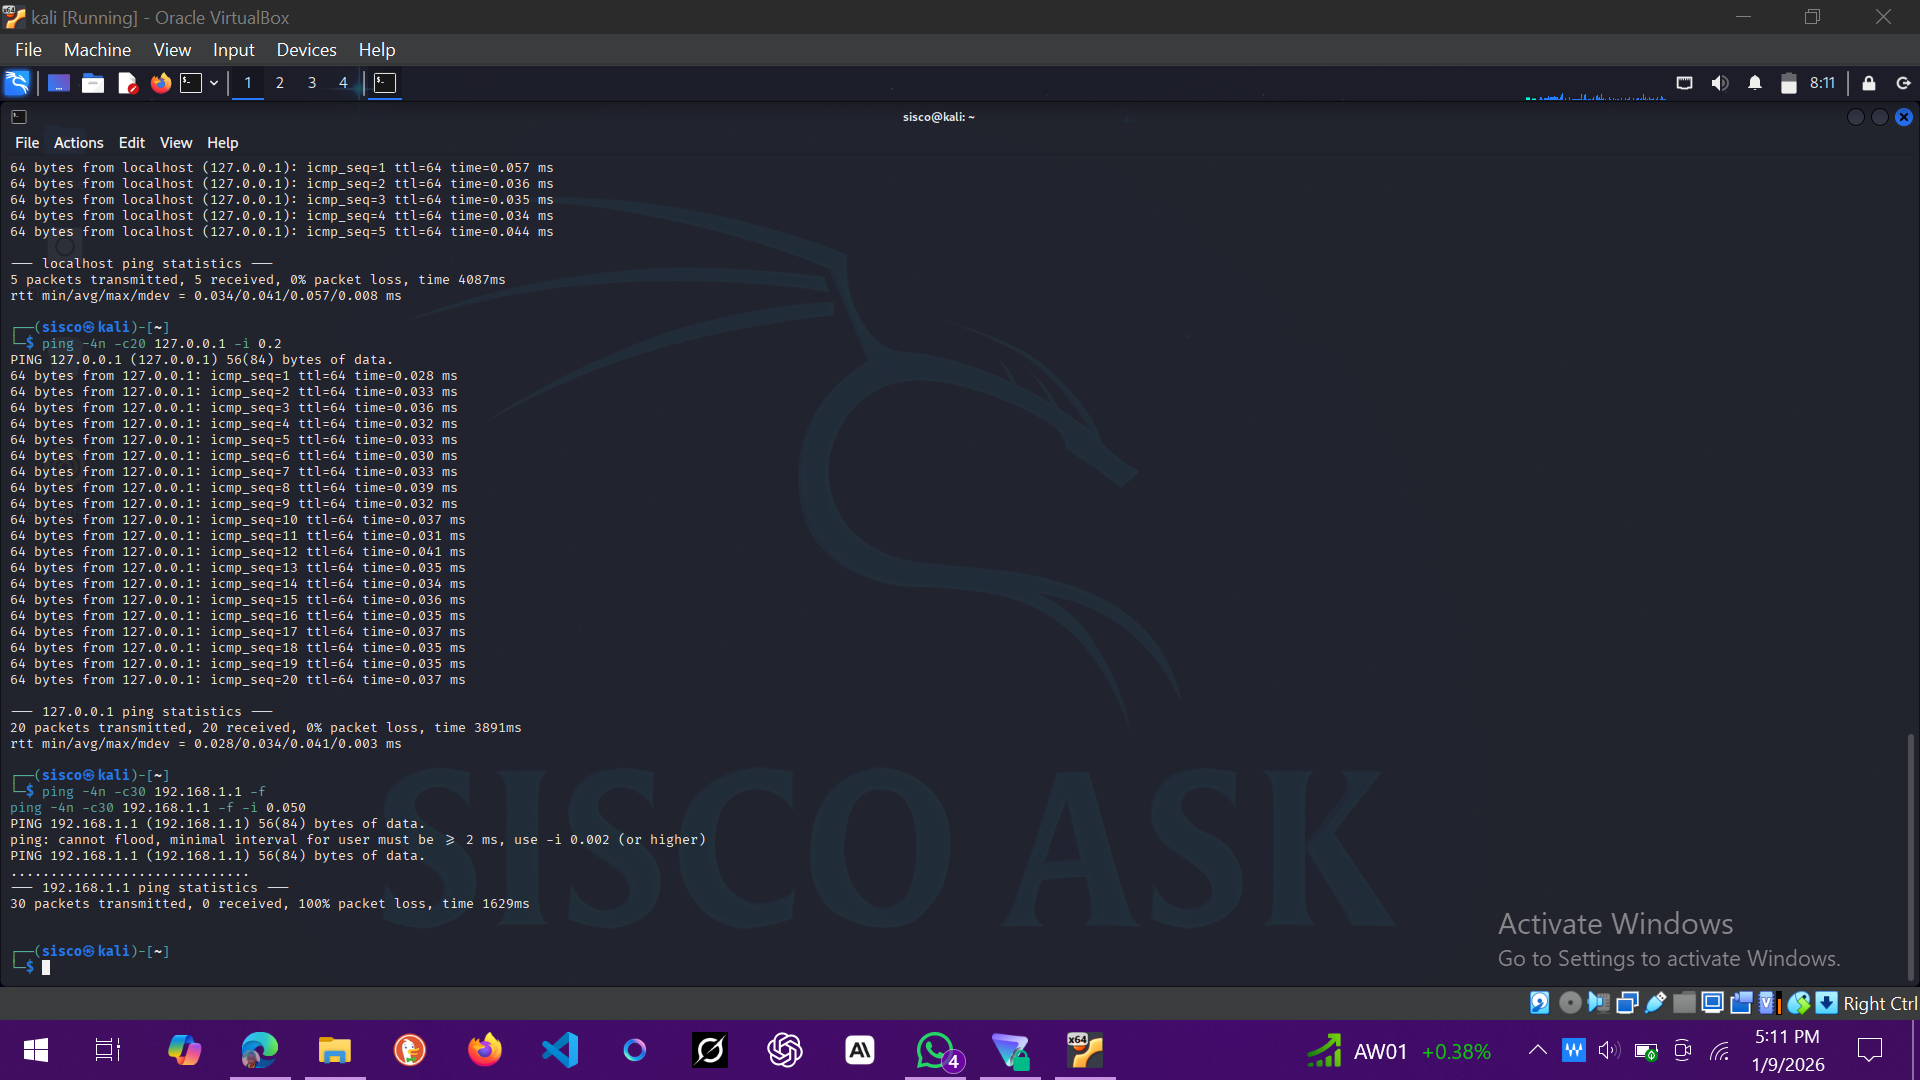Click VirtualBox hard disk activity indicator
The image size is (1920, 1080).
[x=1540, y=1003]
